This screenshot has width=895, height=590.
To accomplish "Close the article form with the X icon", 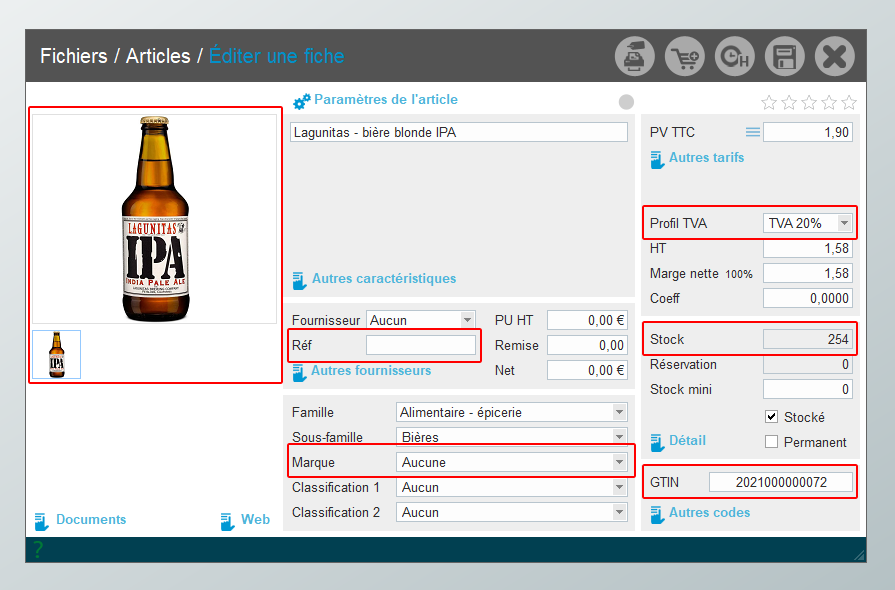I will coord(834,56).
